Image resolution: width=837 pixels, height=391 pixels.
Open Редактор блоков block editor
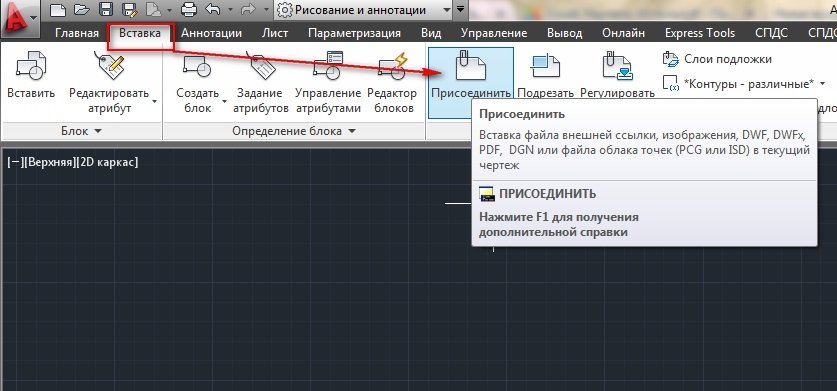click(x=392, y=66)
